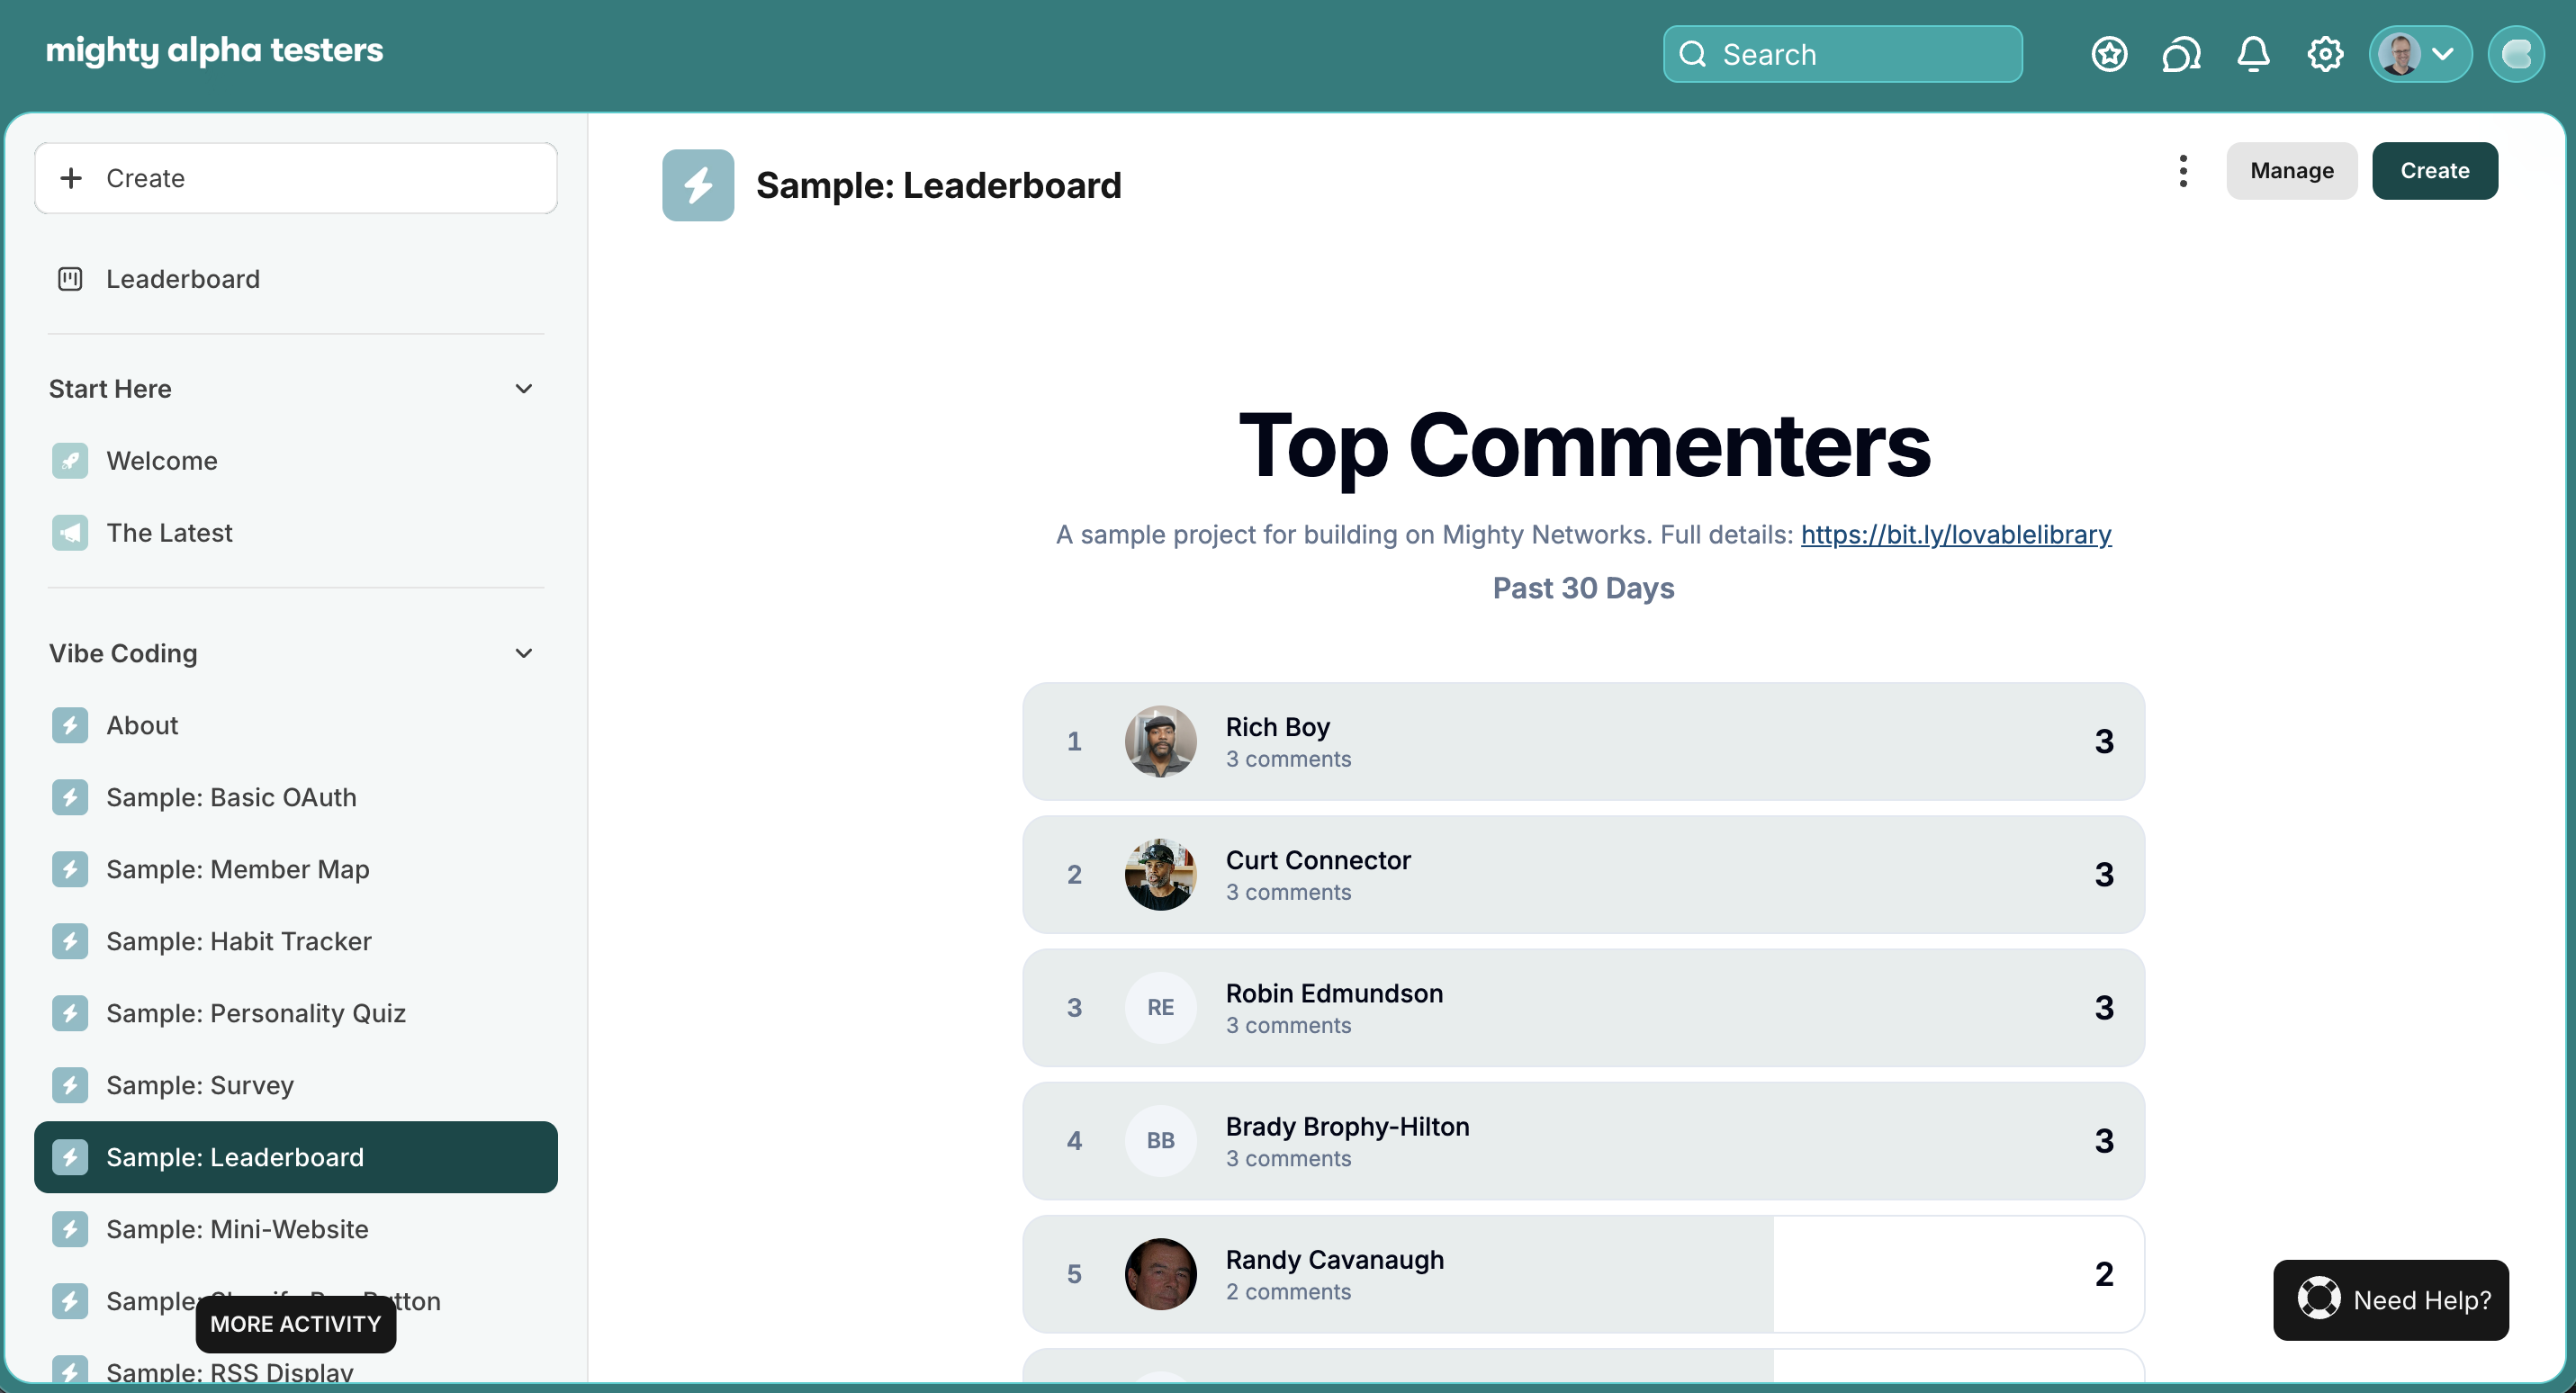Select Sample: Leaderboard in the sidebar

pyautogui.click(x=296, y=1157)
